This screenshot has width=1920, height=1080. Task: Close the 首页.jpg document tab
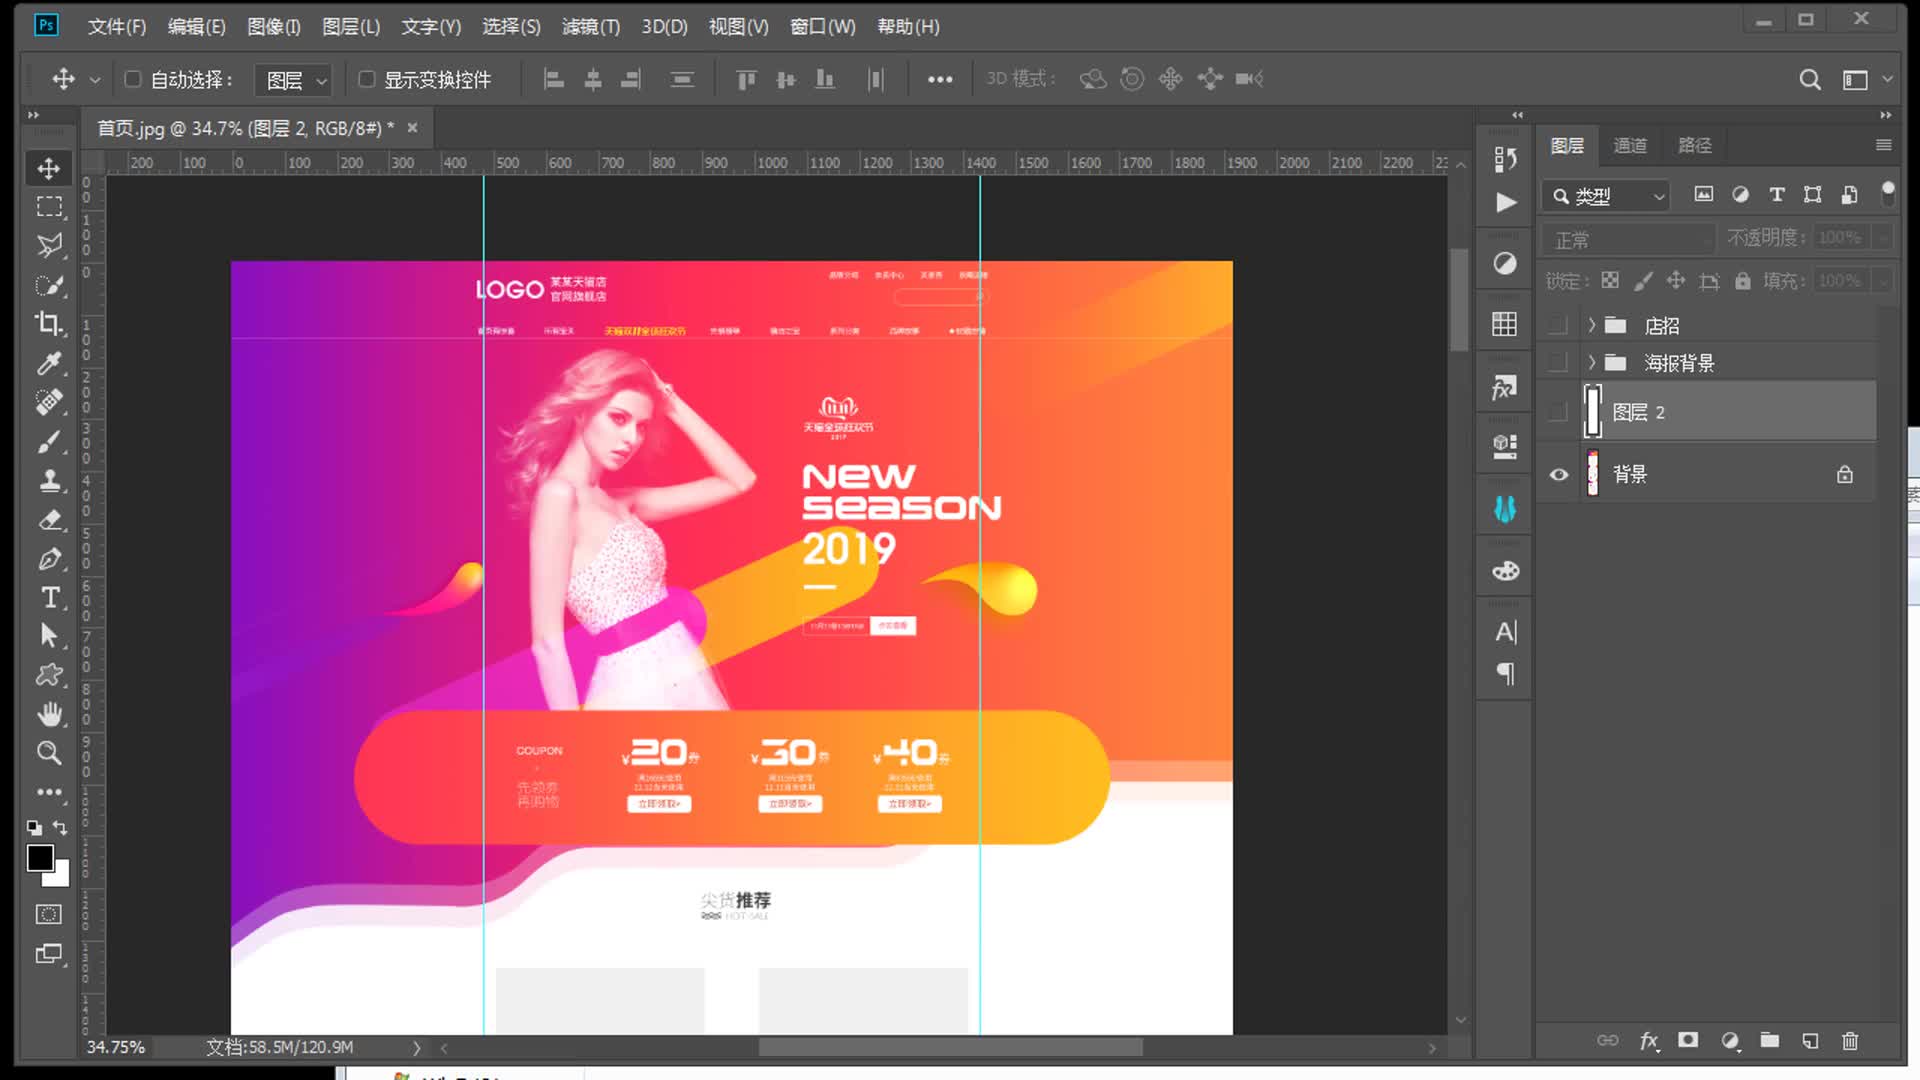point(412,128)
